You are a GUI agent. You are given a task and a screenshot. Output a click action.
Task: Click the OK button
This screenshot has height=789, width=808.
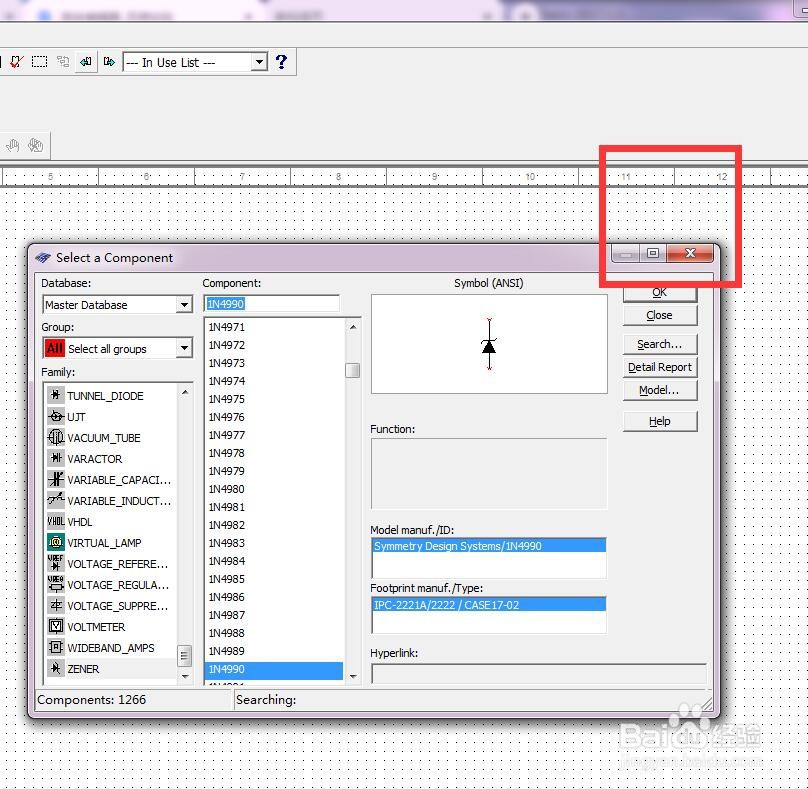[660, 293]
